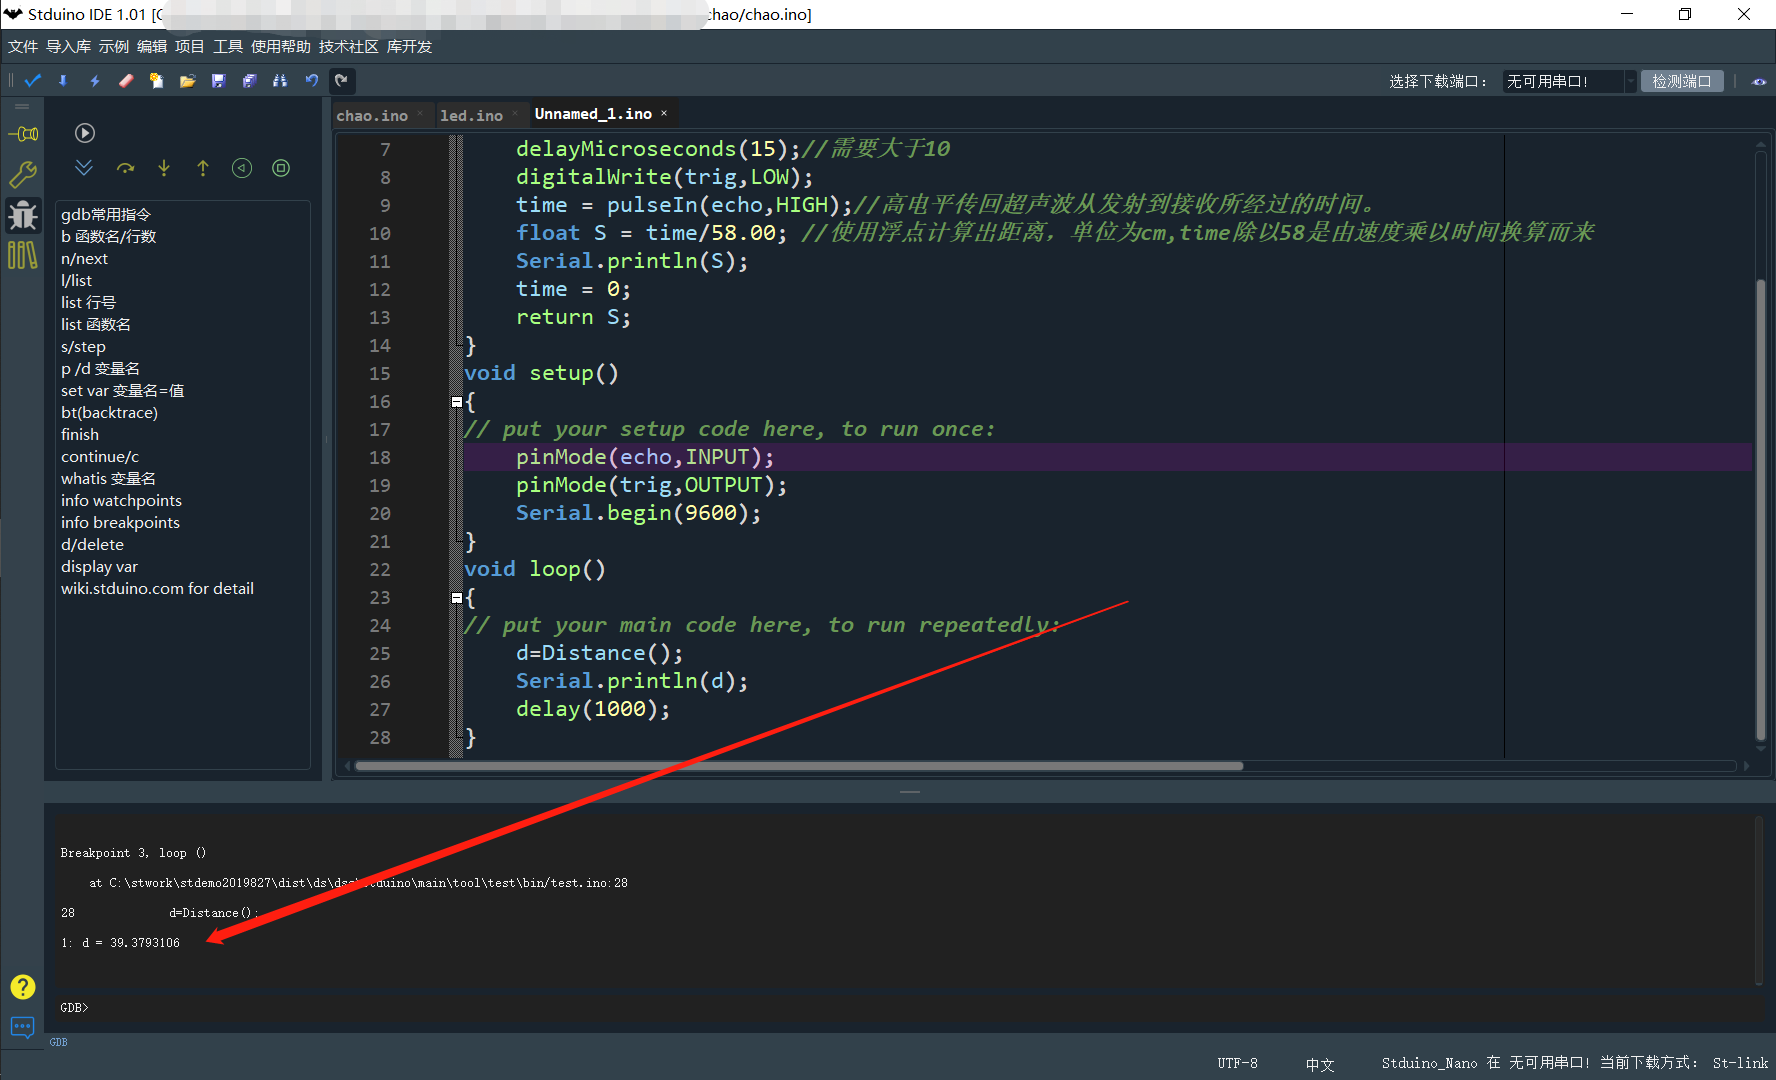Select 'b 函数名/行数' in gdb command list
The image size is (1776, 1080).
[x=109, y=237]
